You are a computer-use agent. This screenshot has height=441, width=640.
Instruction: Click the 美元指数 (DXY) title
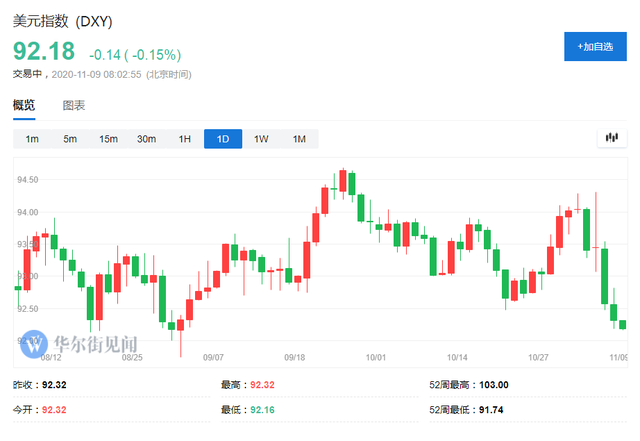[62, 21]
